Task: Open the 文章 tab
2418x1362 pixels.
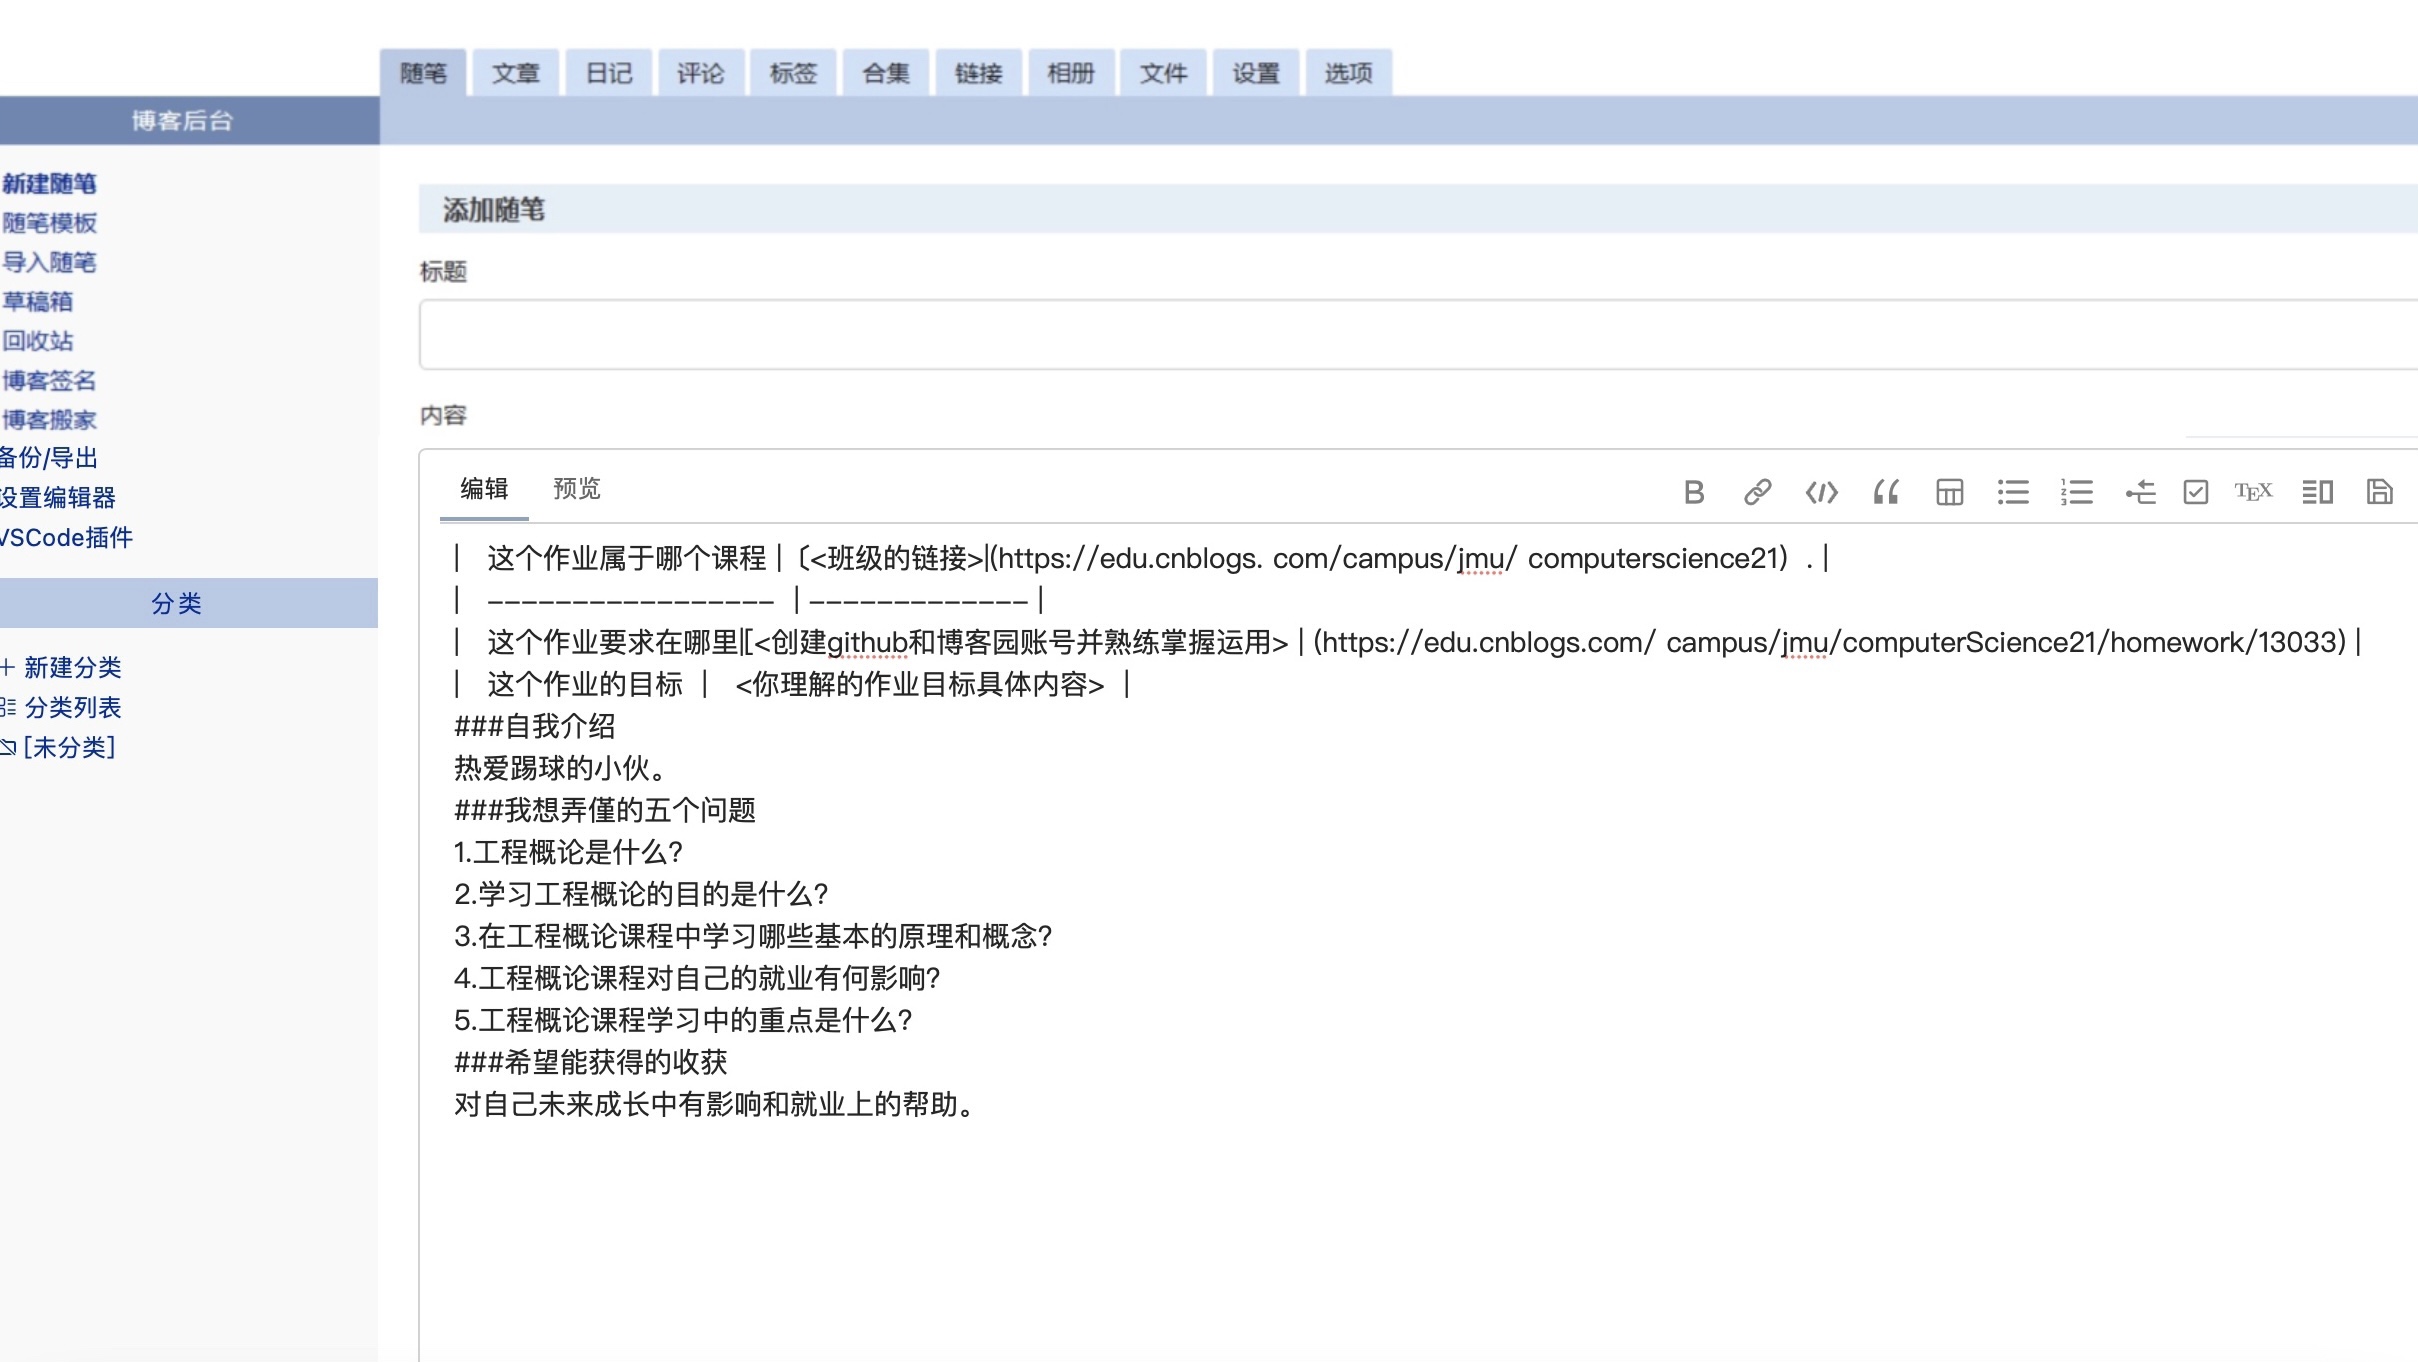Action: (516, 73)
